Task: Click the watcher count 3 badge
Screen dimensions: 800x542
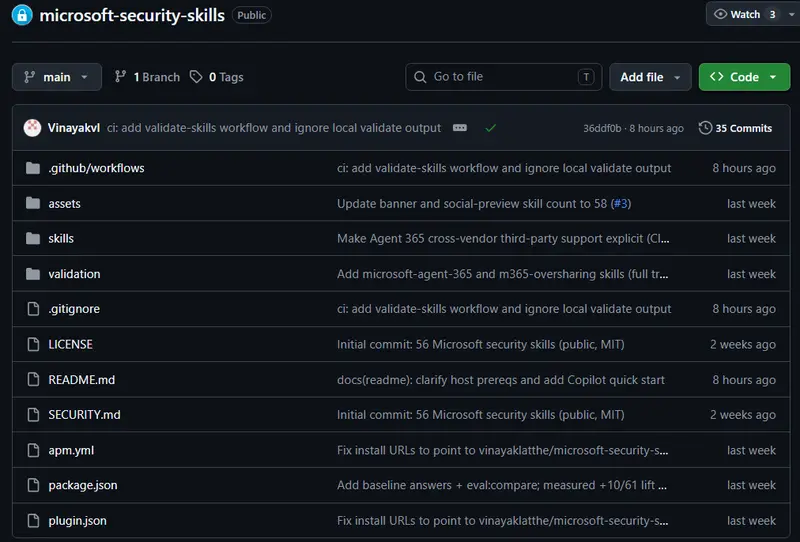Action: (772, 14)
